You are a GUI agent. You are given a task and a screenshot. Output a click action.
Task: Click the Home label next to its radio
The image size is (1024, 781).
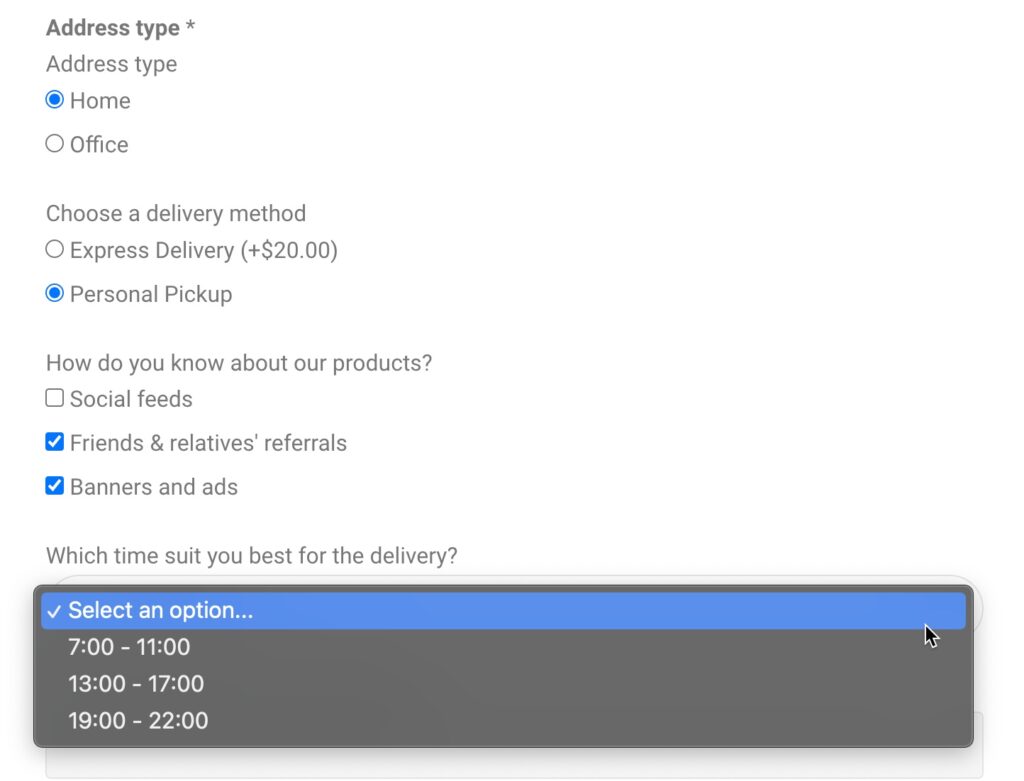99,100
